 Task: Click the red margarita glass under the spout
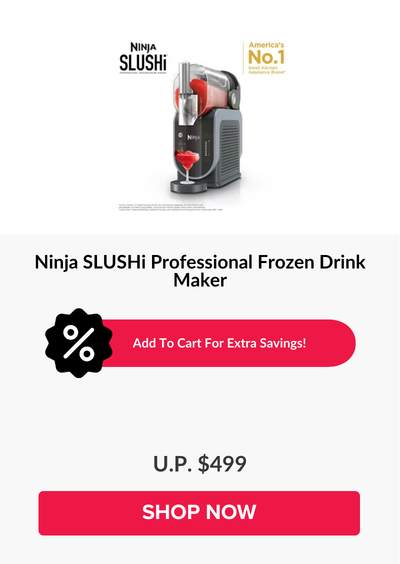tap(187, 166)
